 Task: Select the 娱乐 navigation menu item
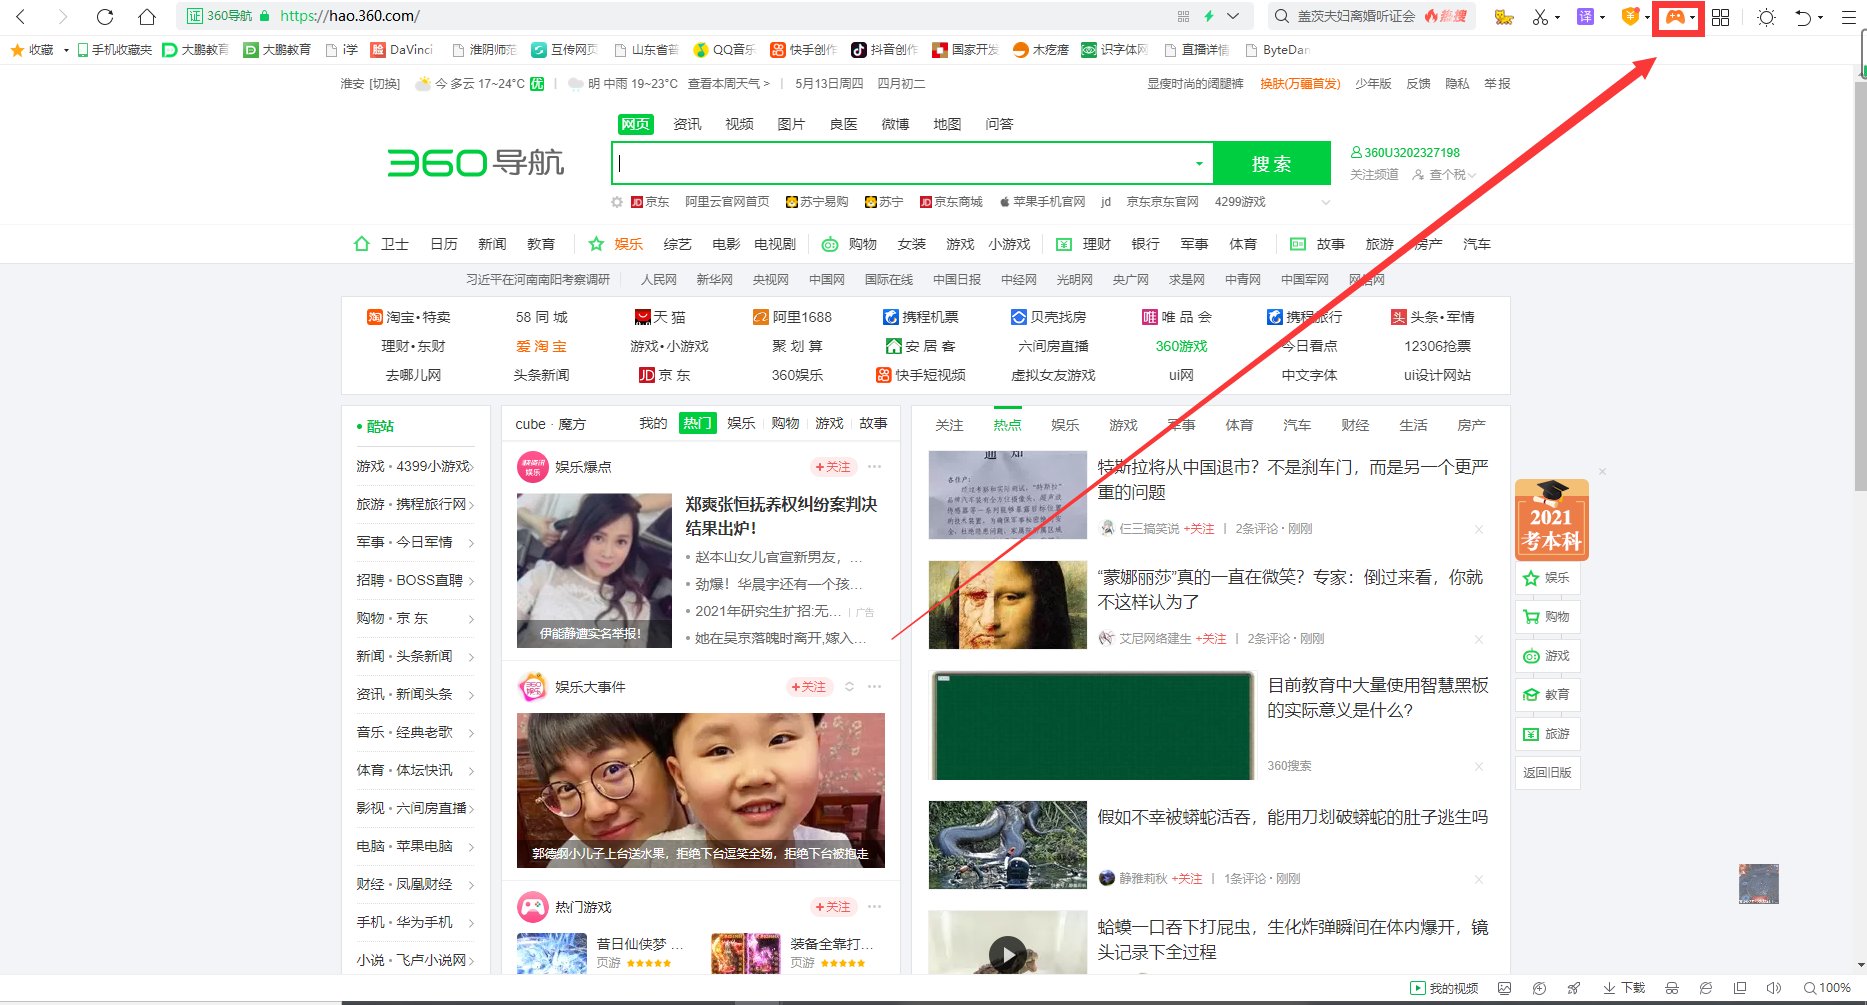[627, 243]
